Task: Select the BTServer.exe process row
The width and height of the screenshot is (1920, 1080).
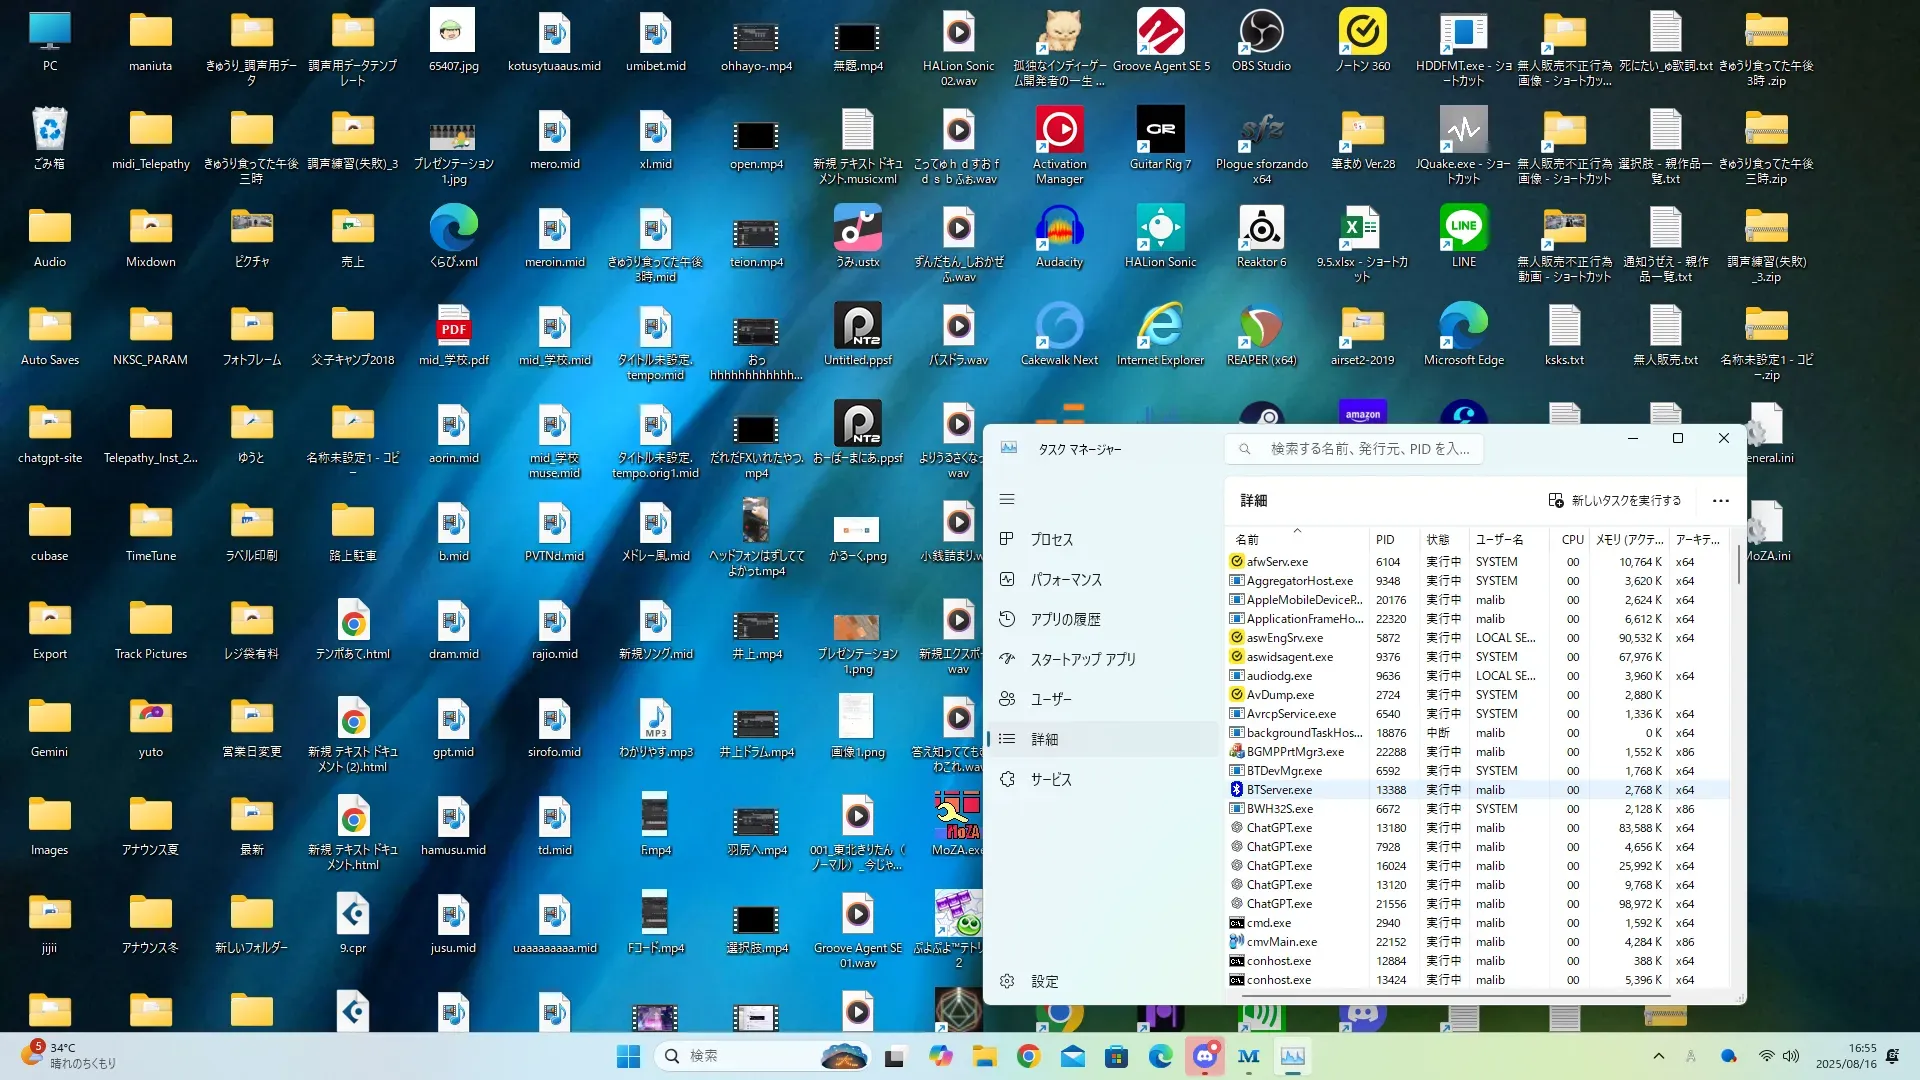Action: coord(1279,790)
